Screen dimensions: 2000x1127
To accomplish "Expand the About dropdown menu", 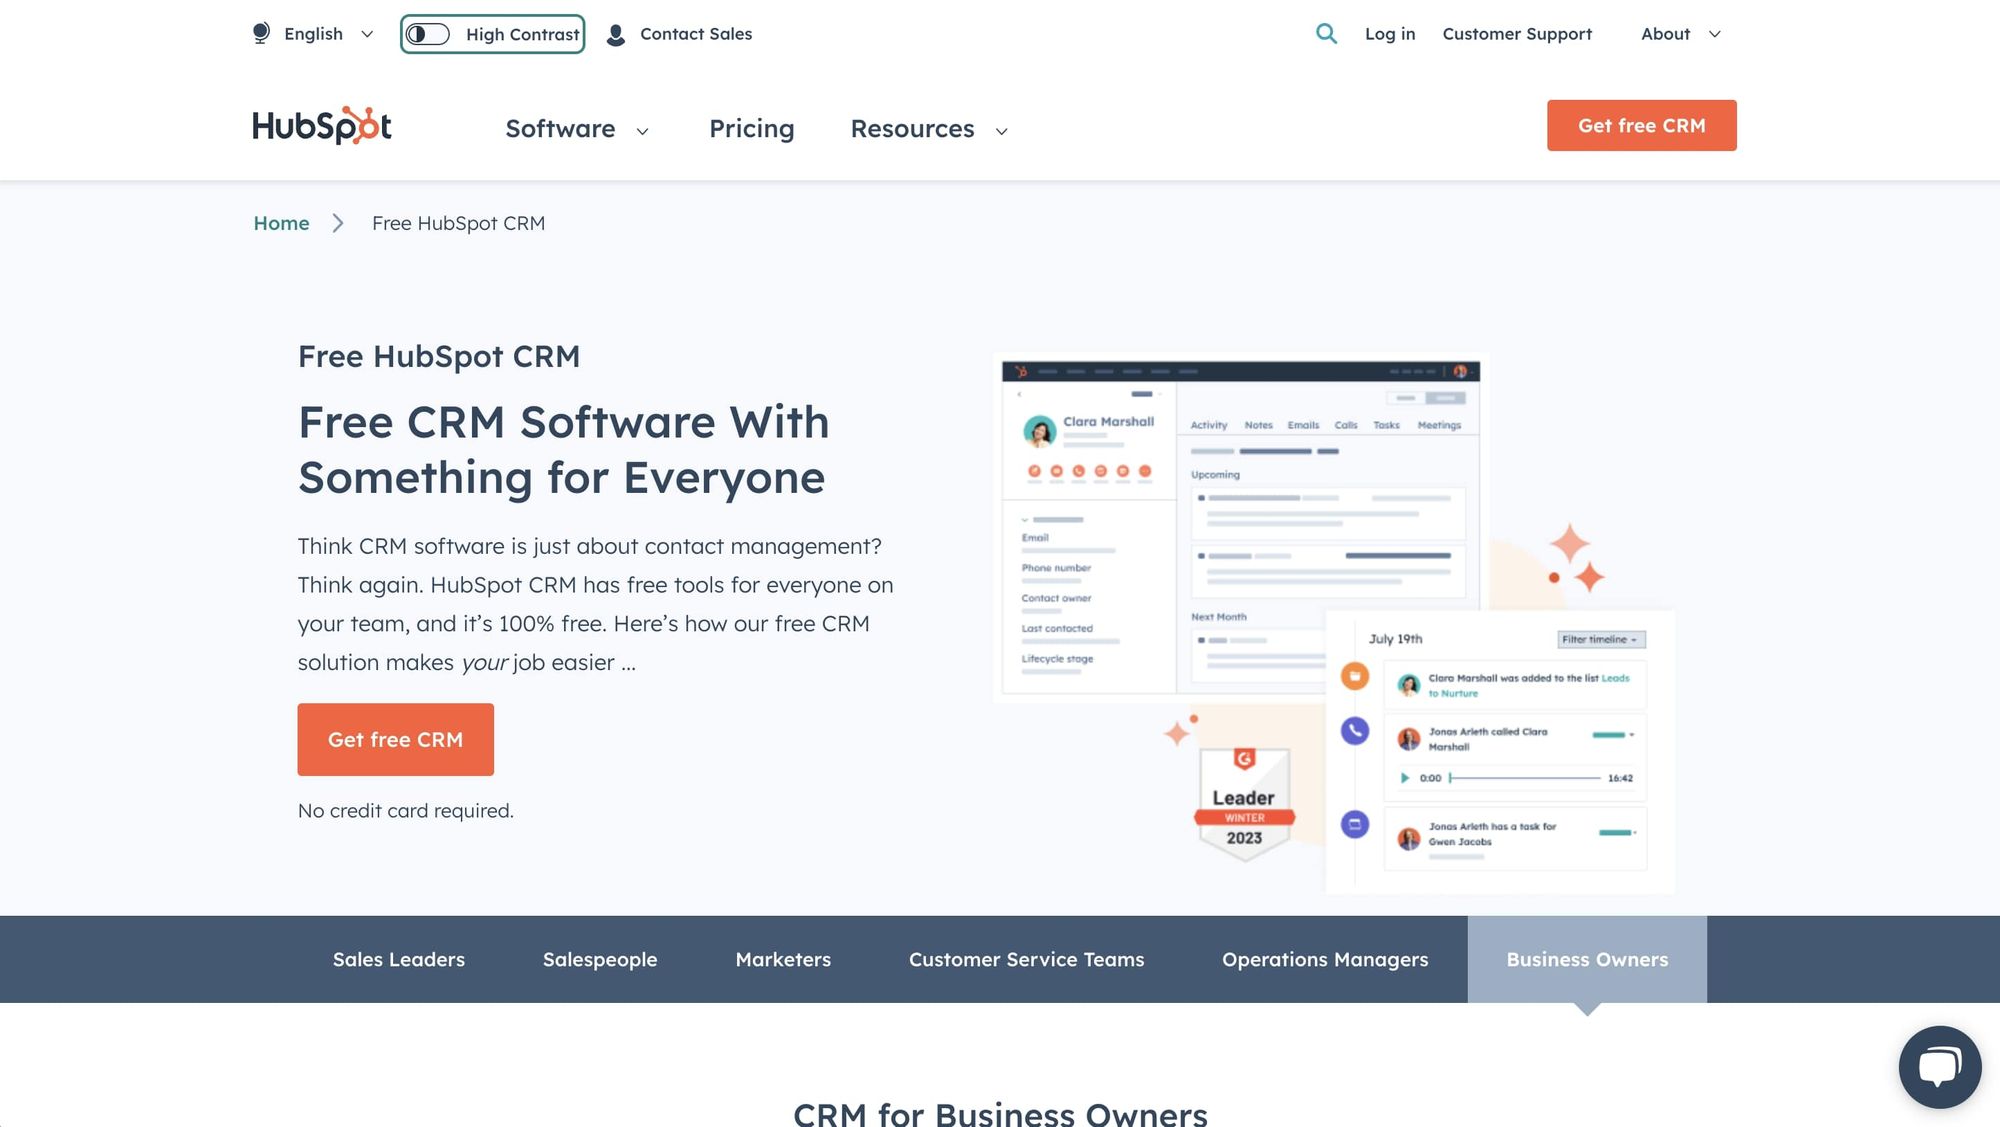I will (1681, 33).
